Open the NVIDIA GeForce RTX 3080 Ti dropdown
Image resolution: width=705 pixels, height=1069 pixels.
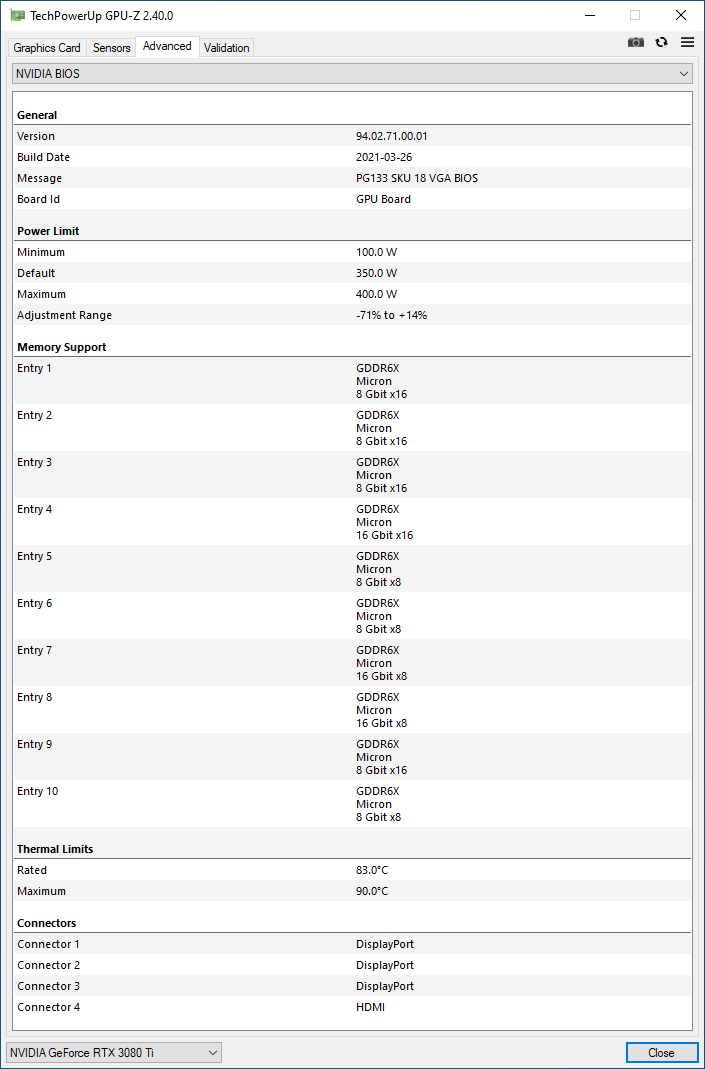click(114, 1052)
